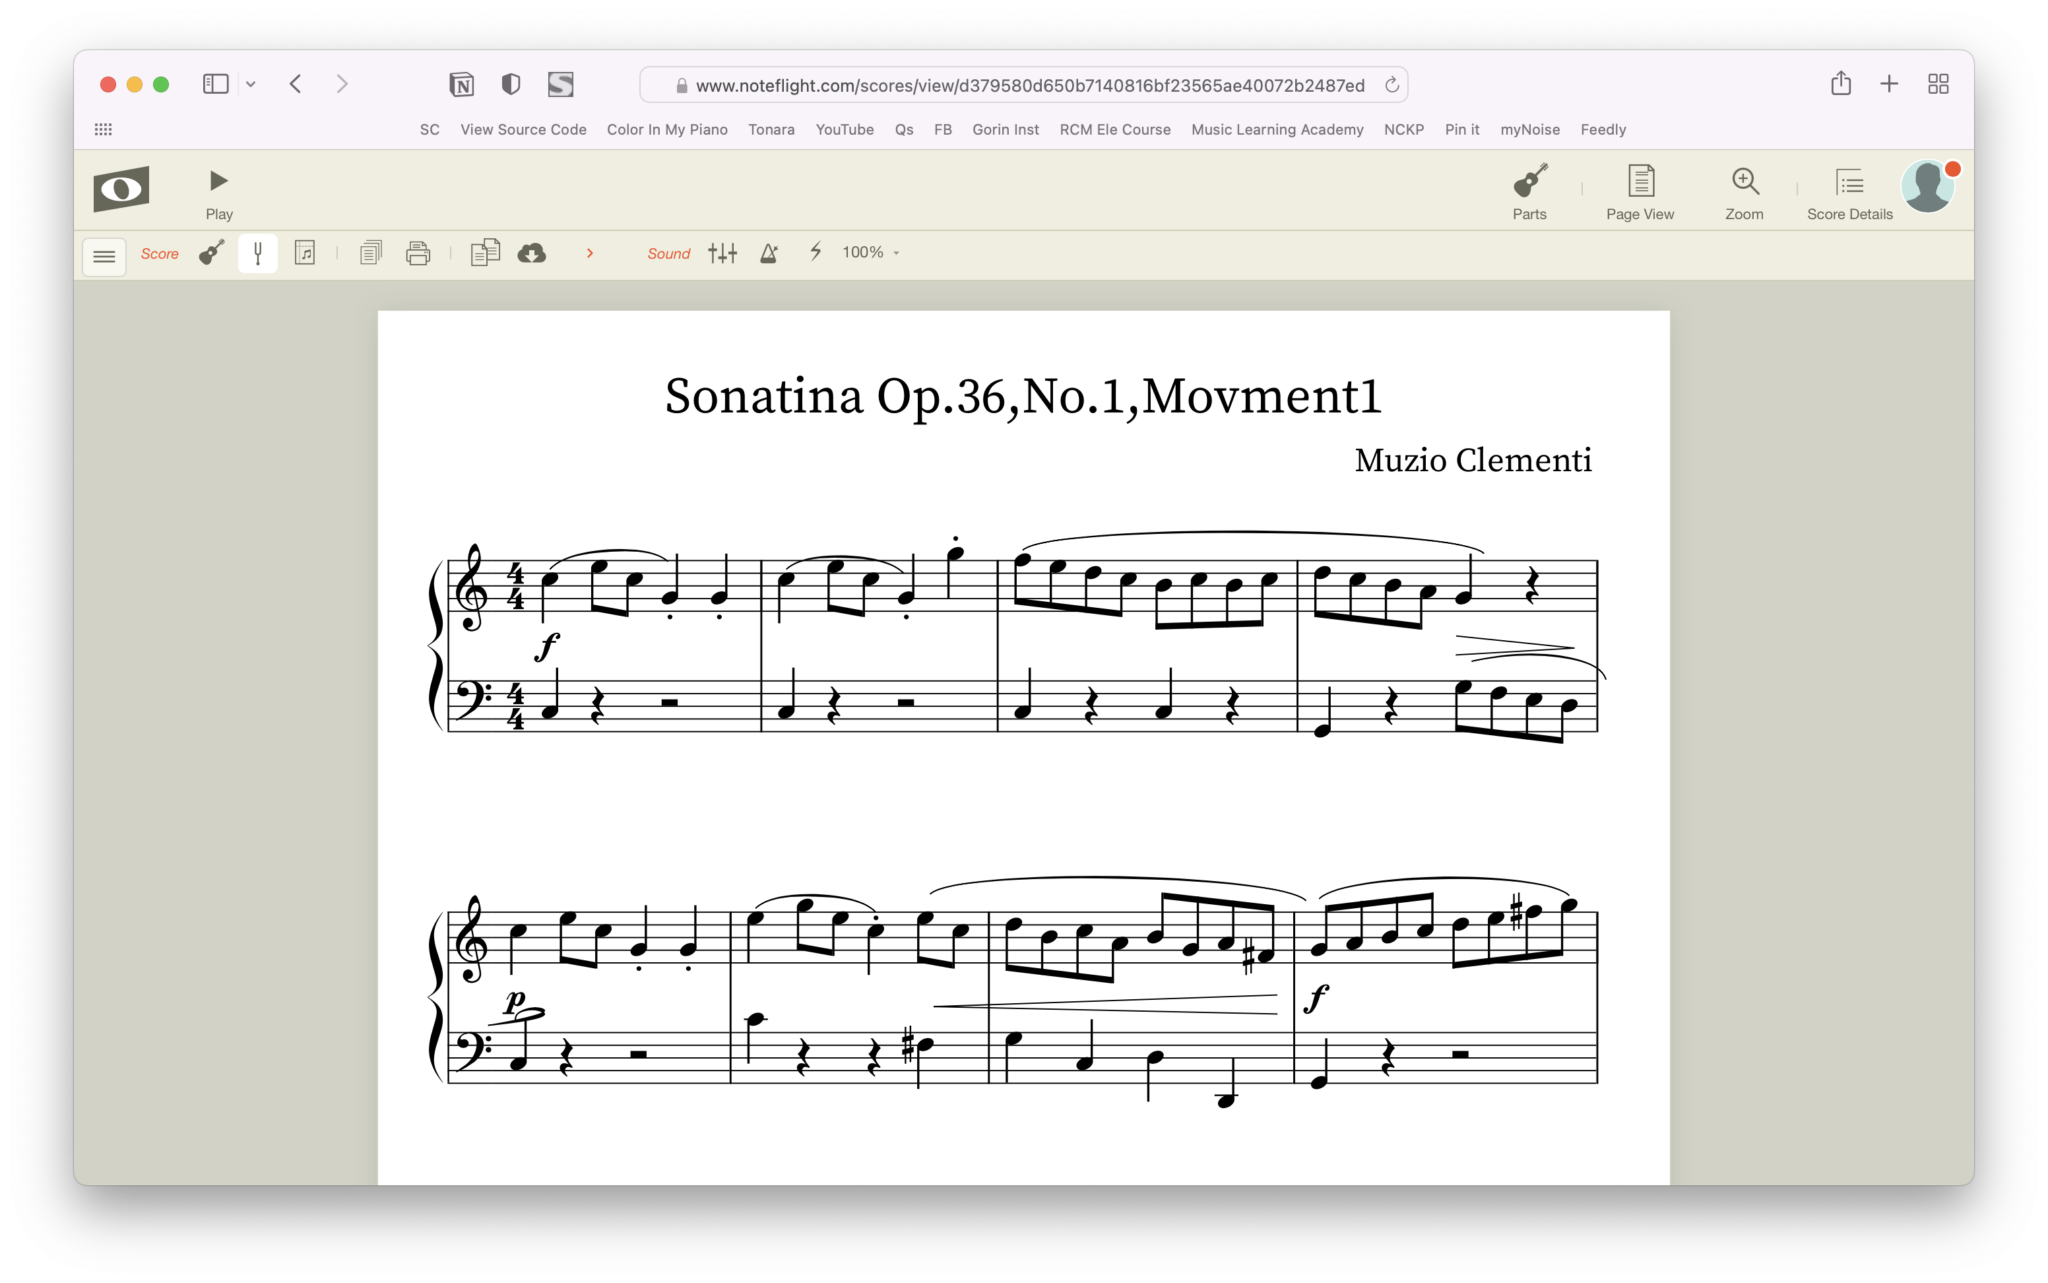Open the Parts panel

1529,192
